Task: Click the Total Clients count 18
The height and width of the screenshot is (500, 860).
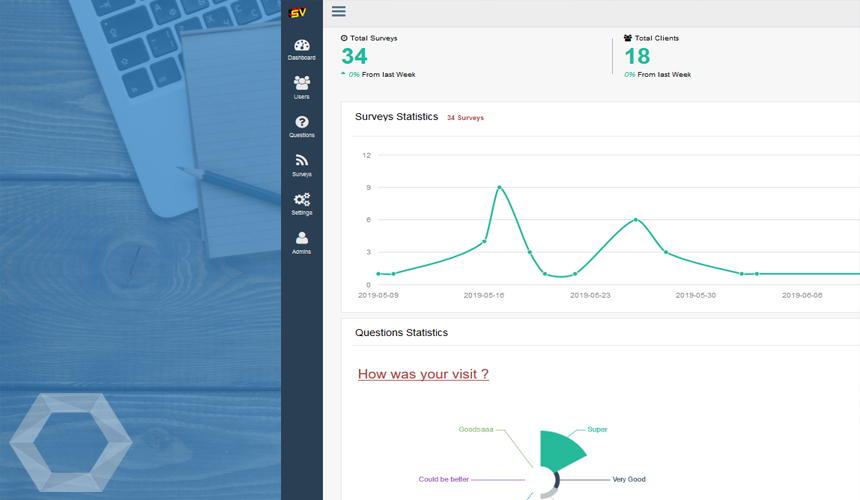Action: [x=637, y=57]
